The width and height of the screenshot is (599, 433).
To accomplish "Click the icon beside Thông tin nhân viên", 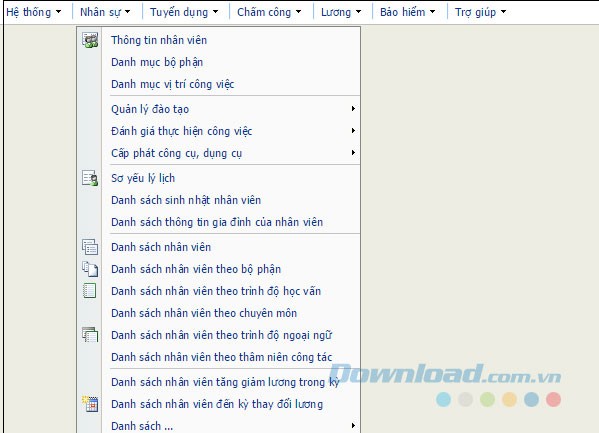I will [90, 40].
